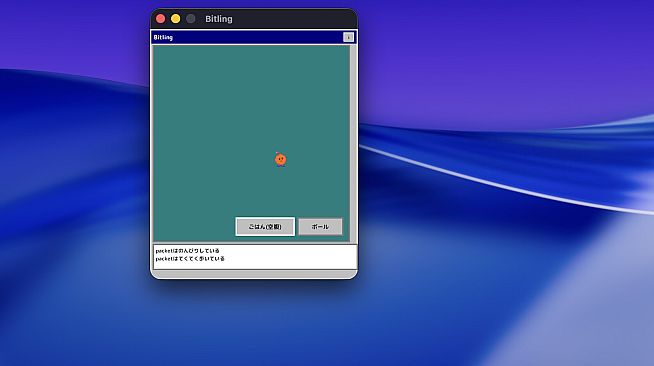Minimize the Bitling window with the yellow button
The height and width of the screenshot is (366, 654).
tap(176, 19)
